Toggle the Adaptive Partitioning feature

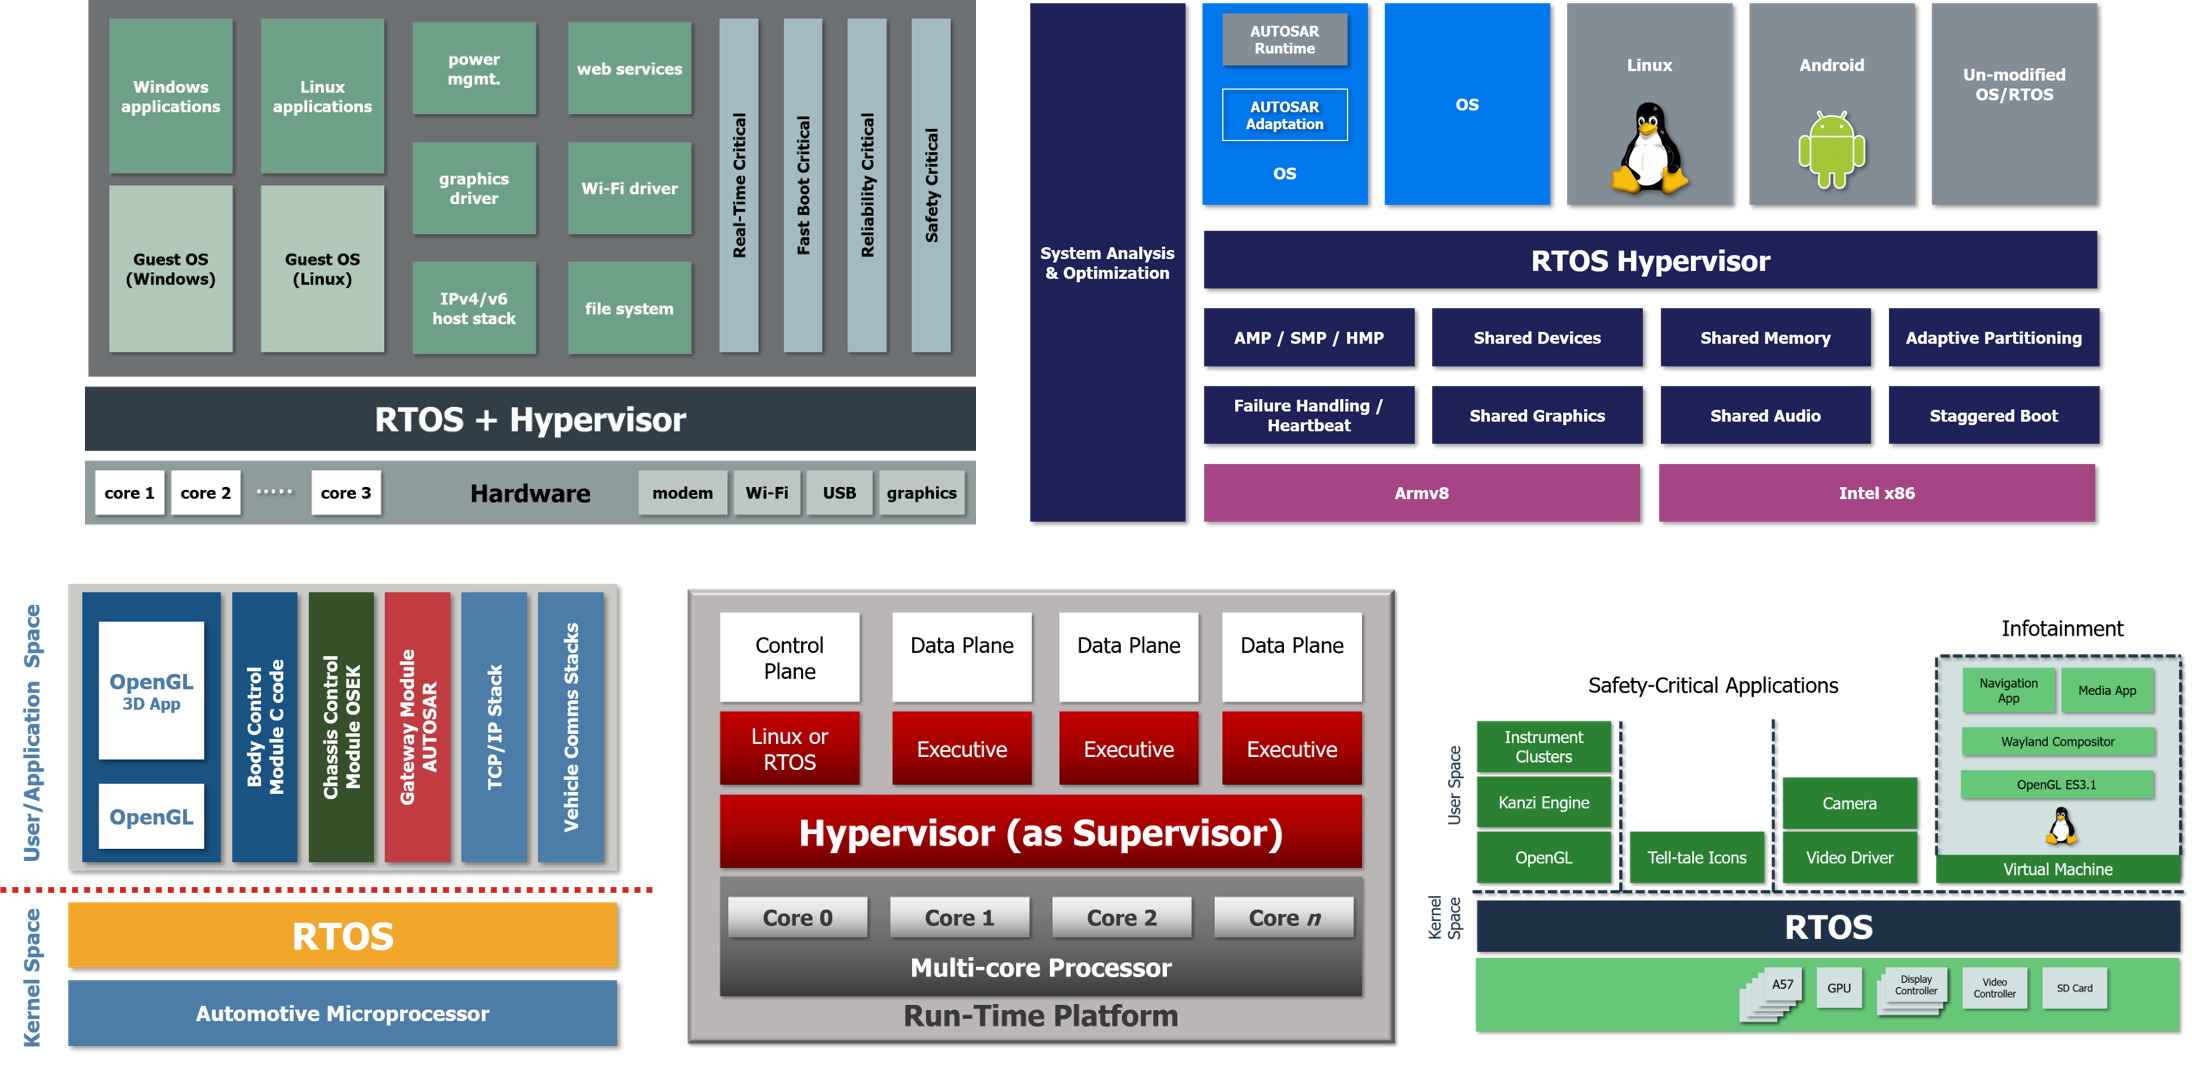(x=1993, y=337)
